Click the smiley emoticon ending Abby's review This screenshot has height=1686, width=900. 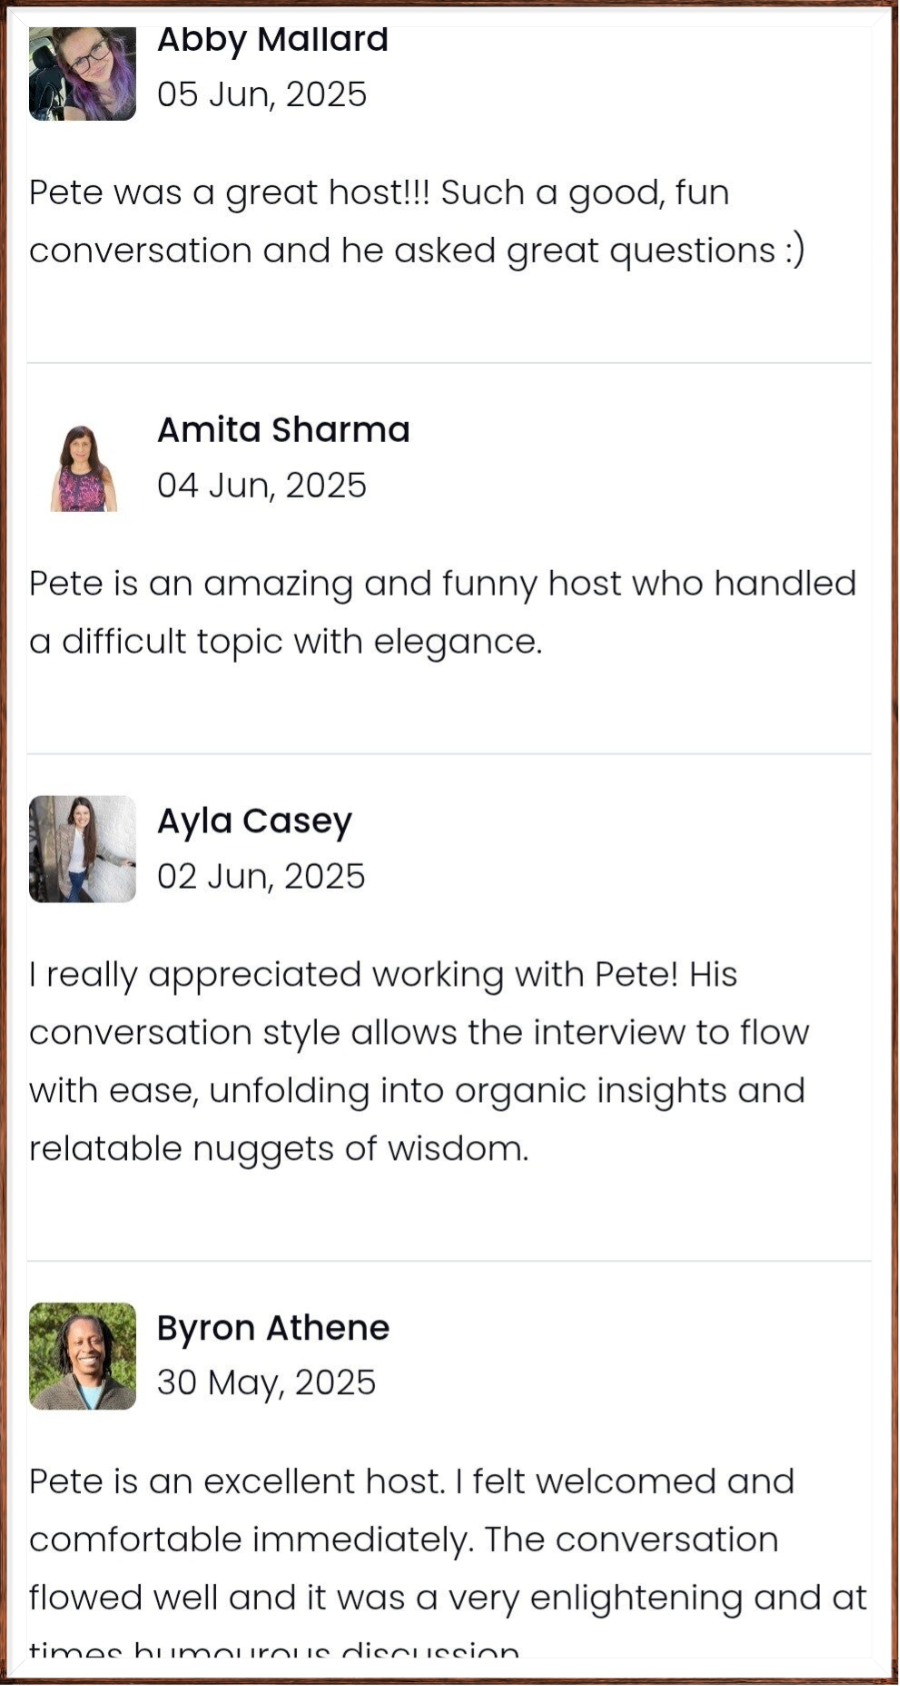point(794,251)
